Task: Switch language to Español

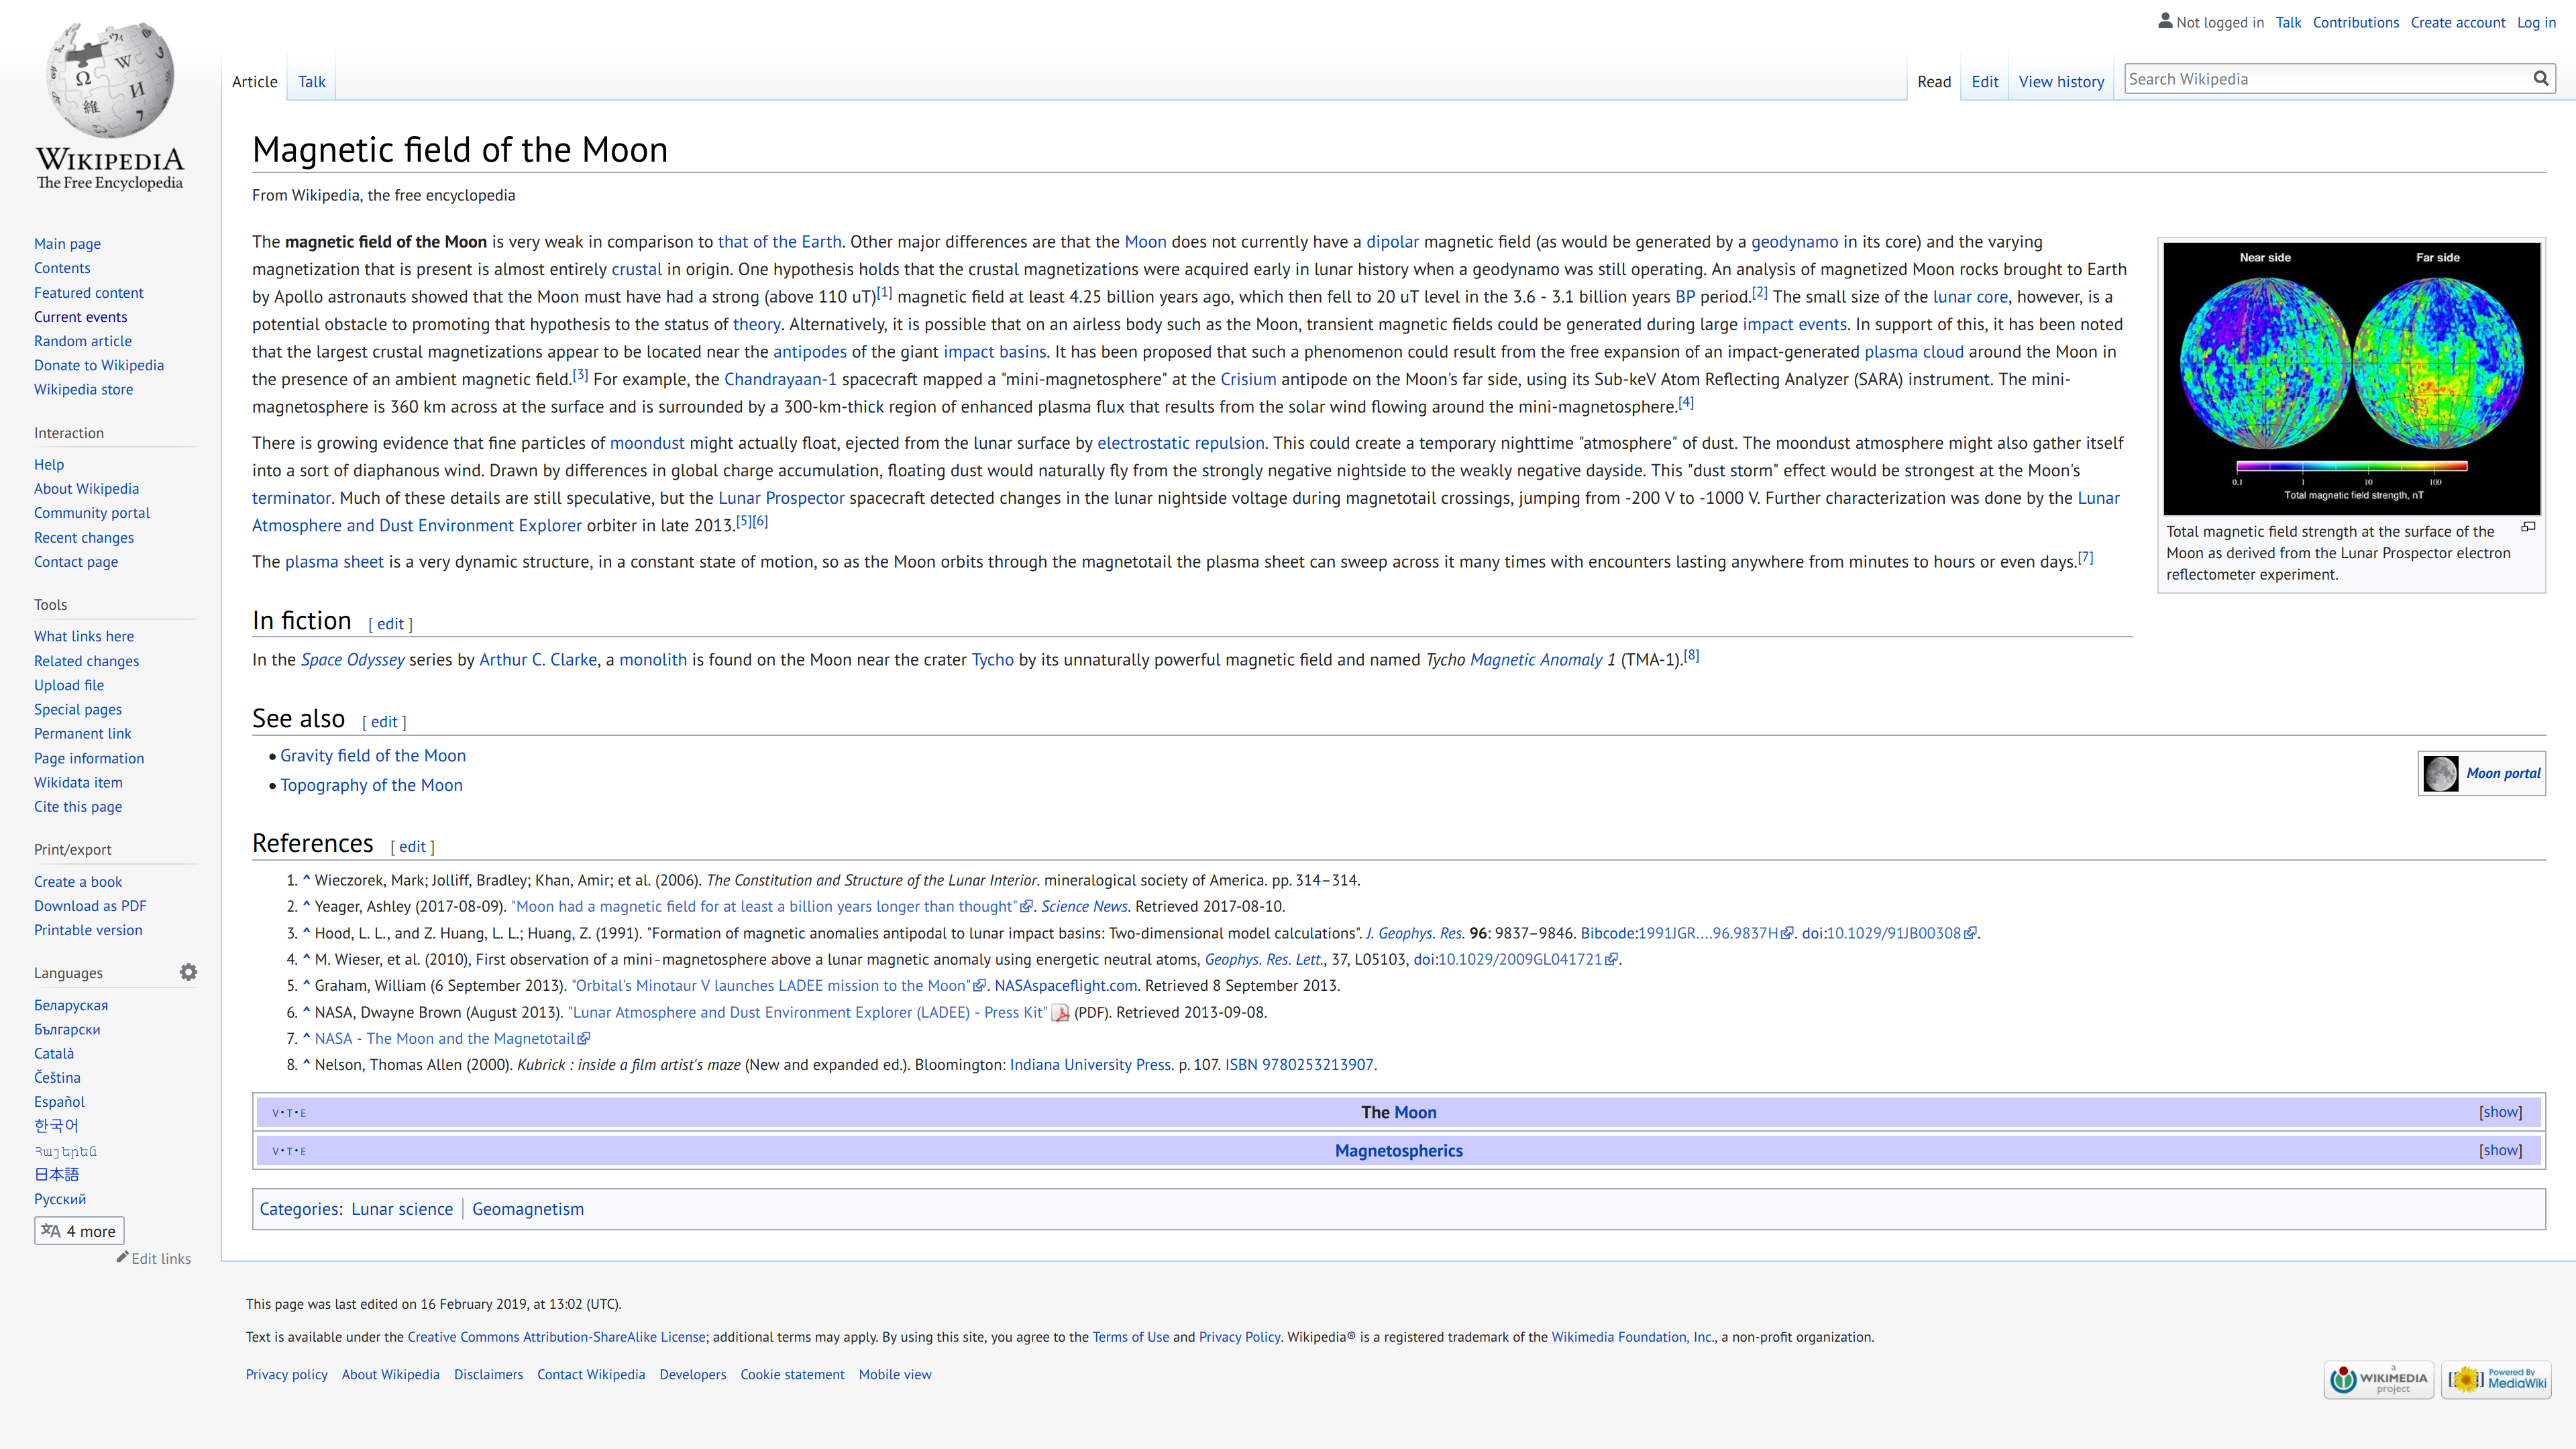Action: point(59,1102)
